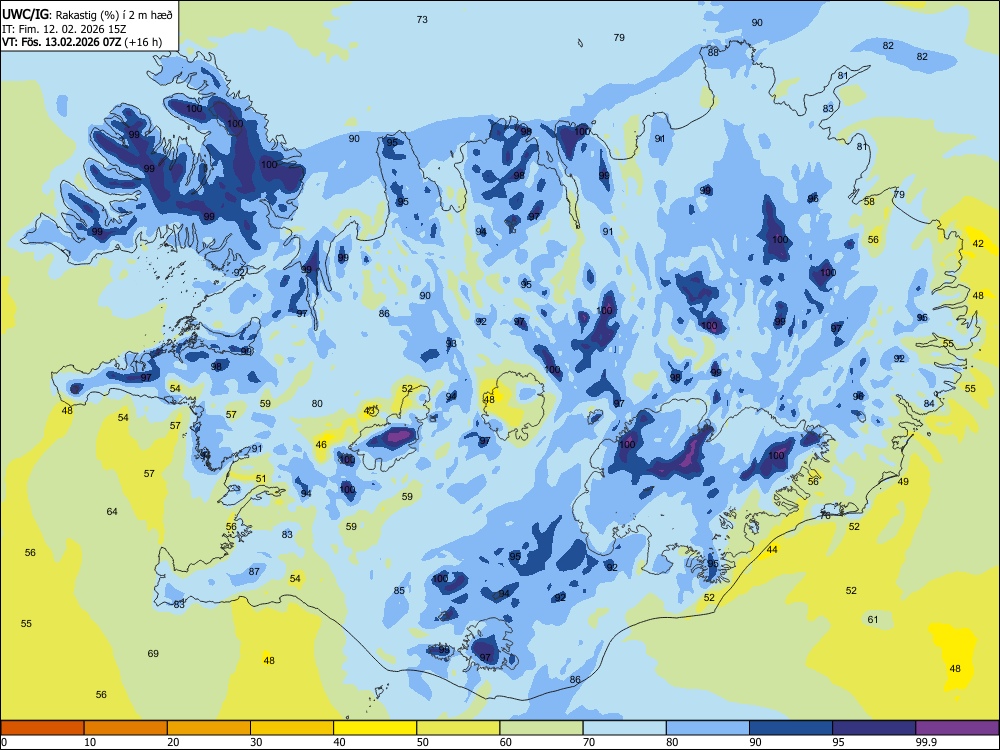Click the humidity value '43' on the map

pos(369,411)
